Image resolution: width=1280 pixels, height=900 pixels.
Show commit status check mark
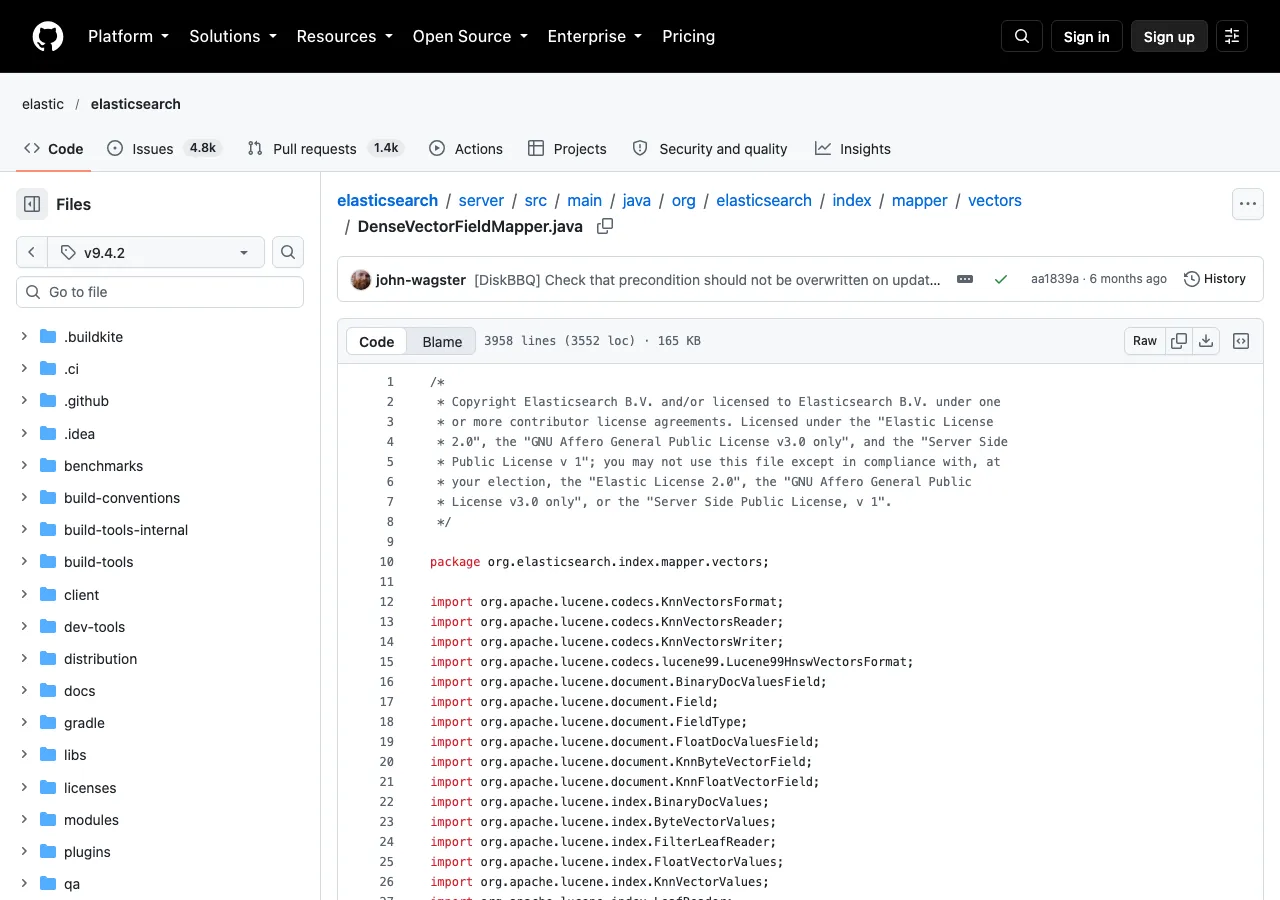(1001, 280)
